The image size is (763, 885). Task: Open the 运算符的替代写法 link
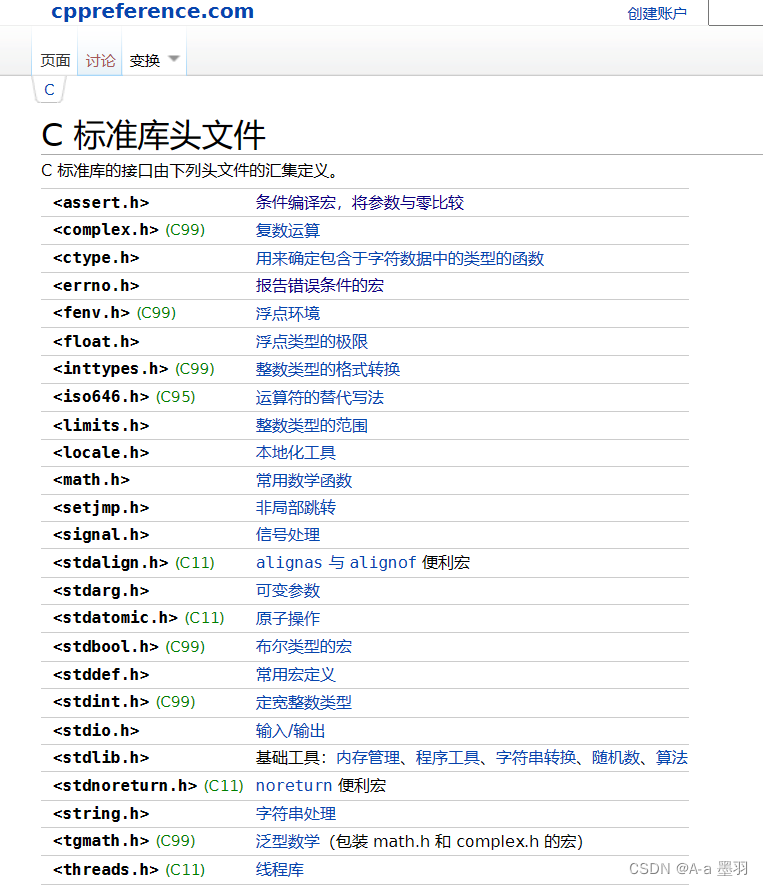pos(319,397)
